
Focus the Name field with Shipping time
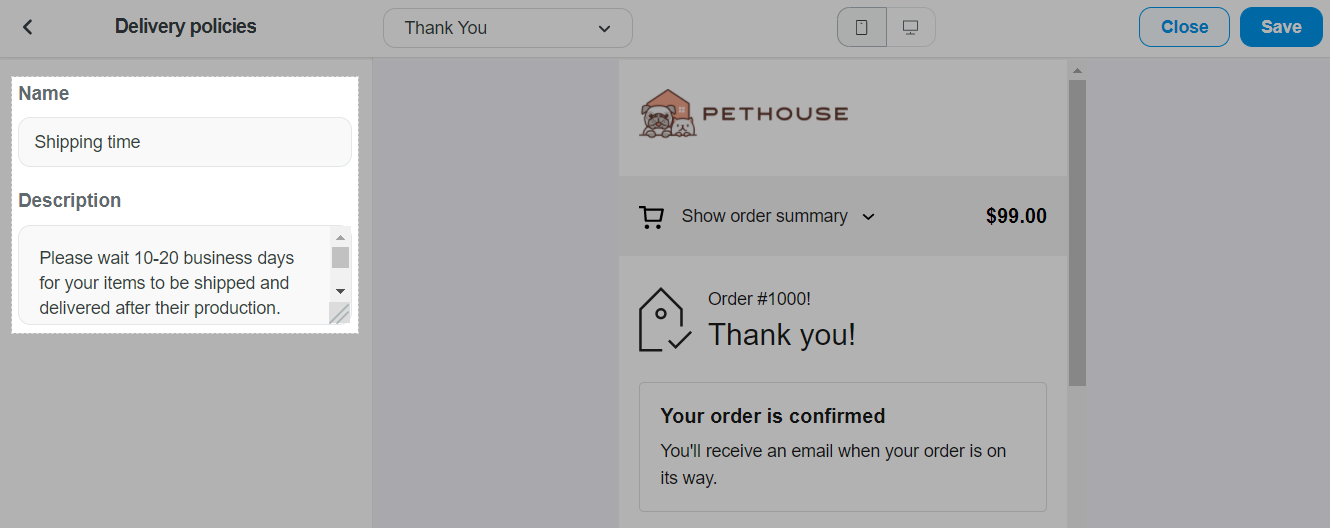185,142
